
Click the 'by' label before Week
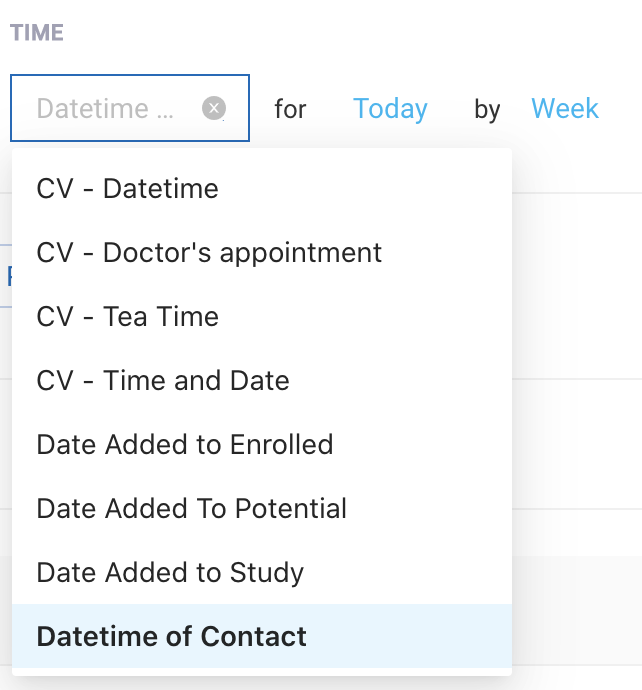click(x=487, y=108)
